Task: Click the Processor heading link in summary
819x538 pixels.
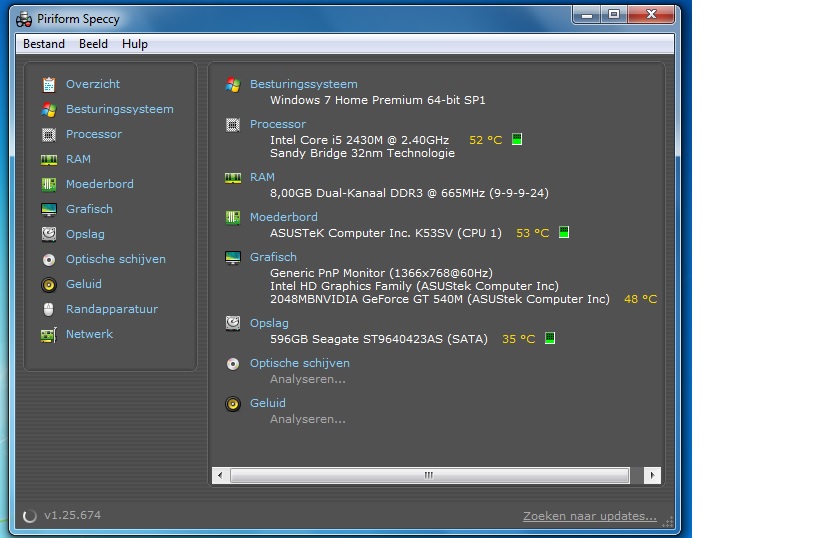Action: coord(278,124)
